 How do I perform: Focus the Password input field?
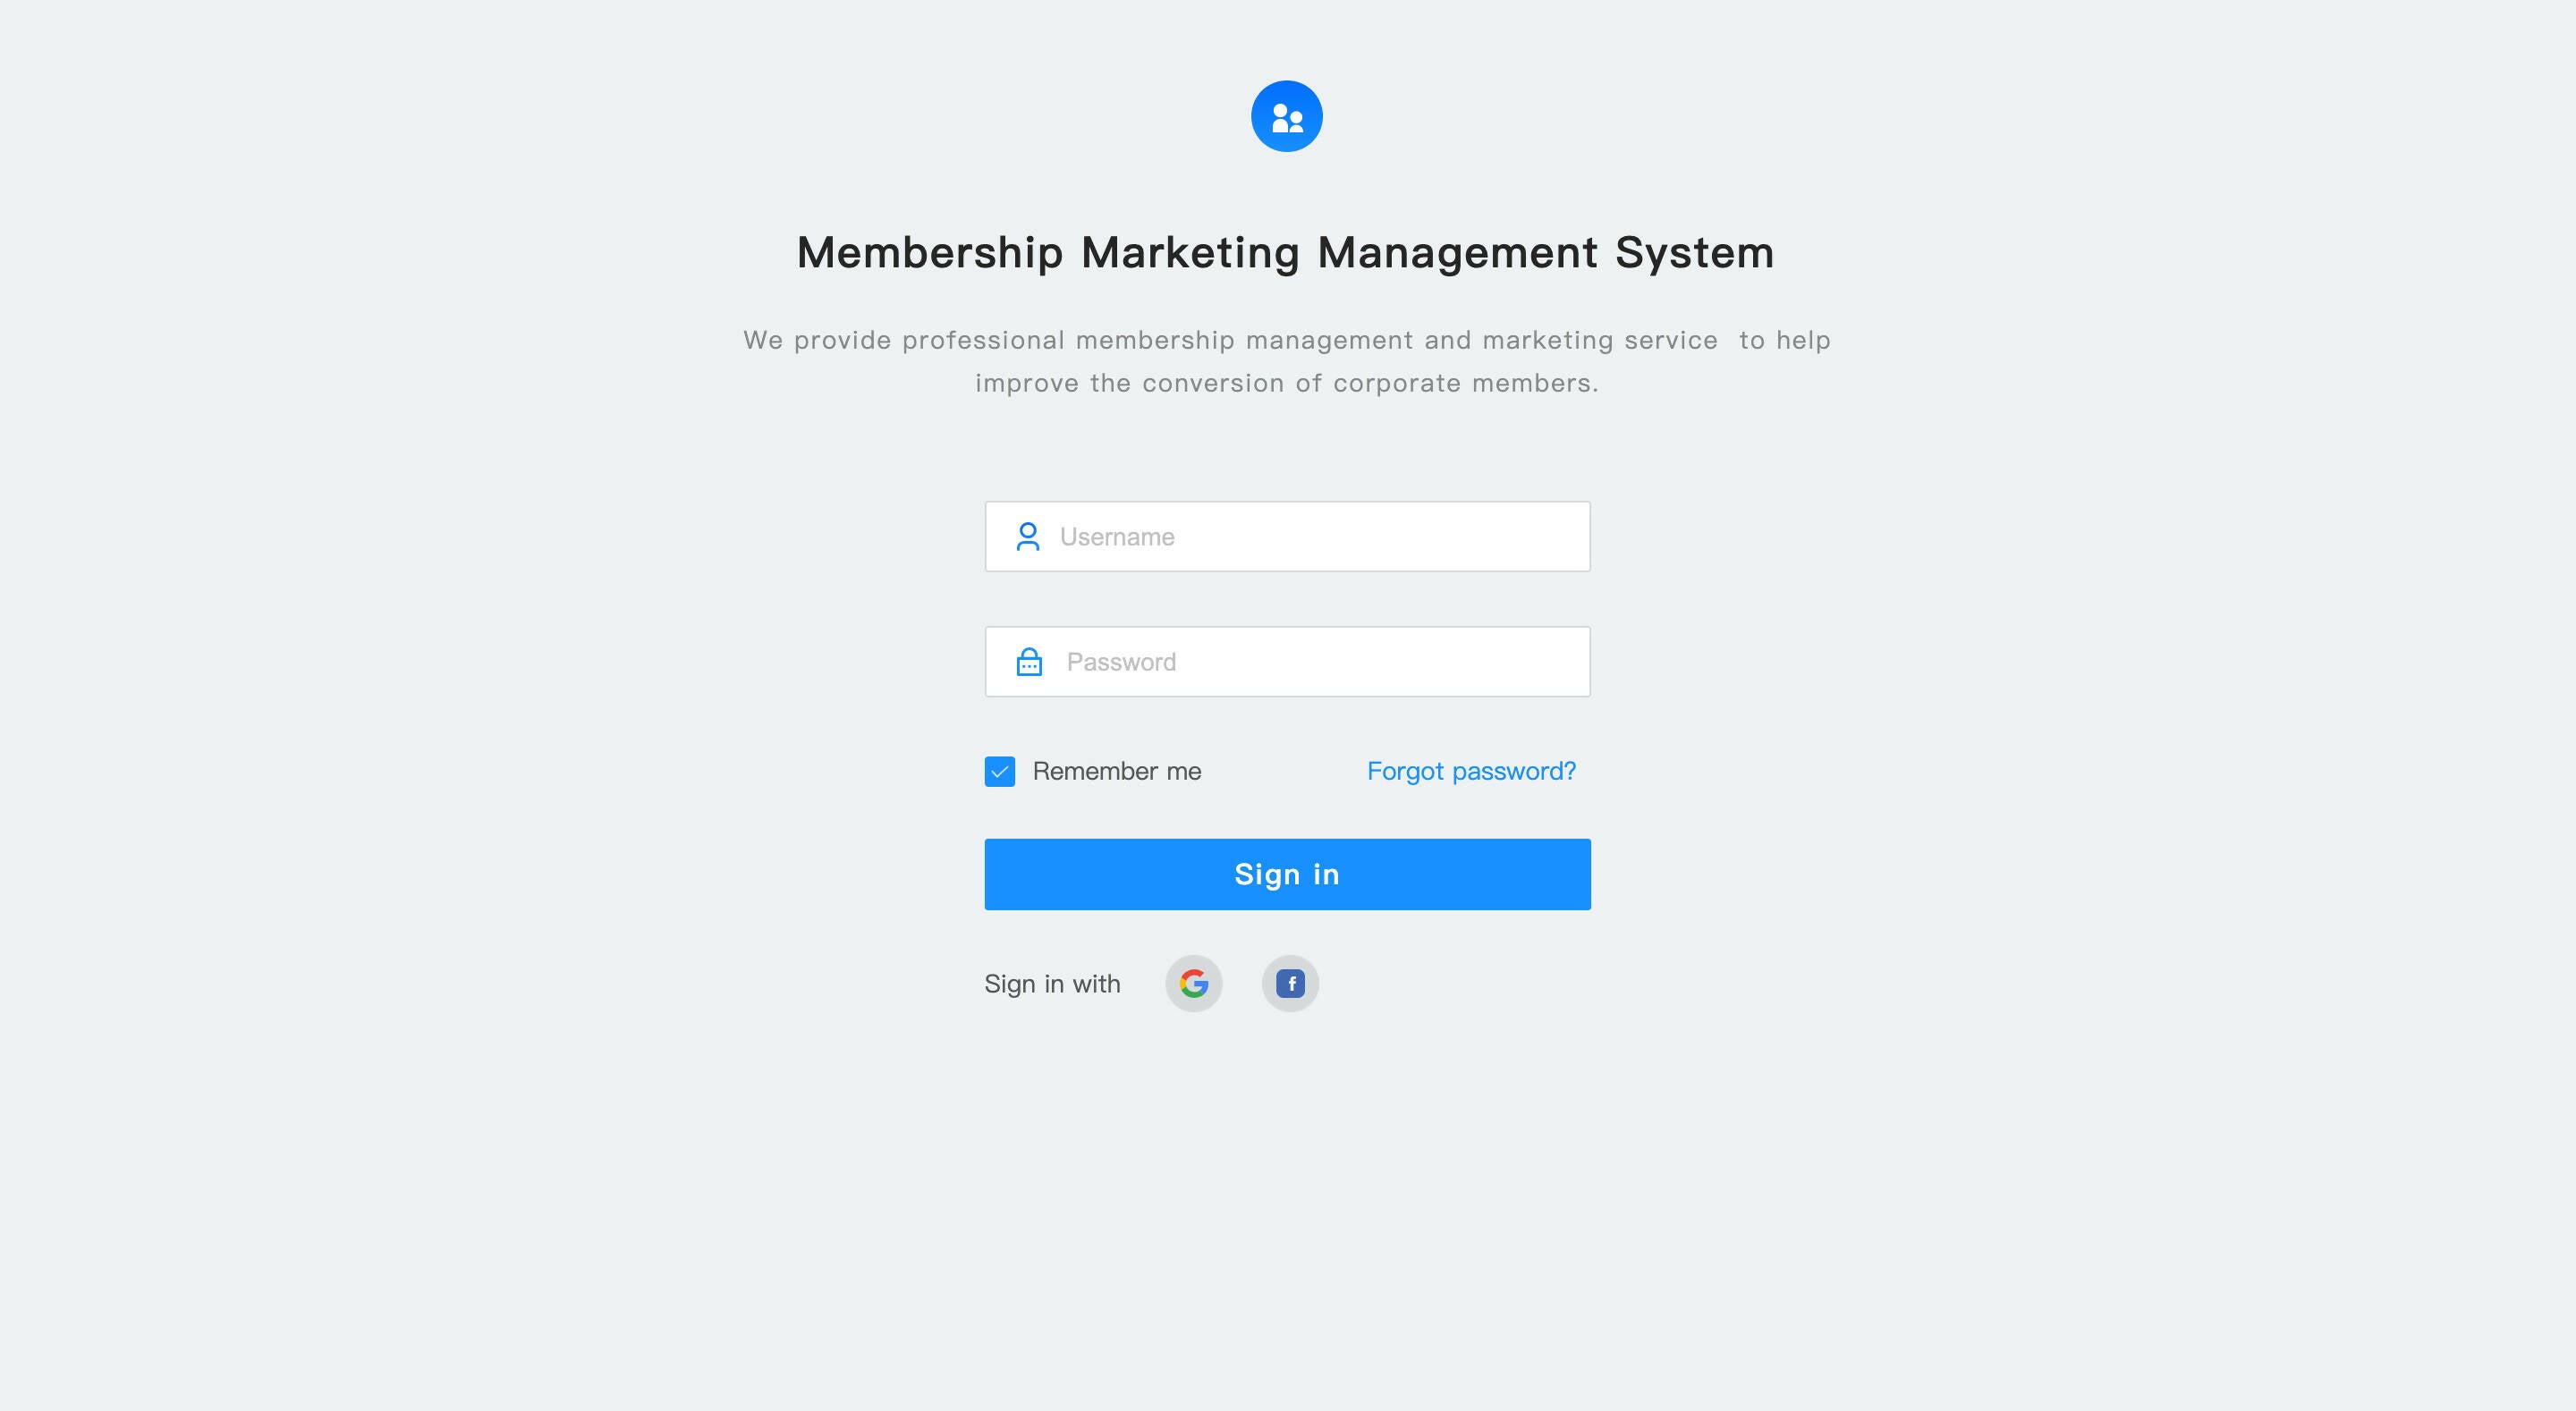tap(1320, 662)
